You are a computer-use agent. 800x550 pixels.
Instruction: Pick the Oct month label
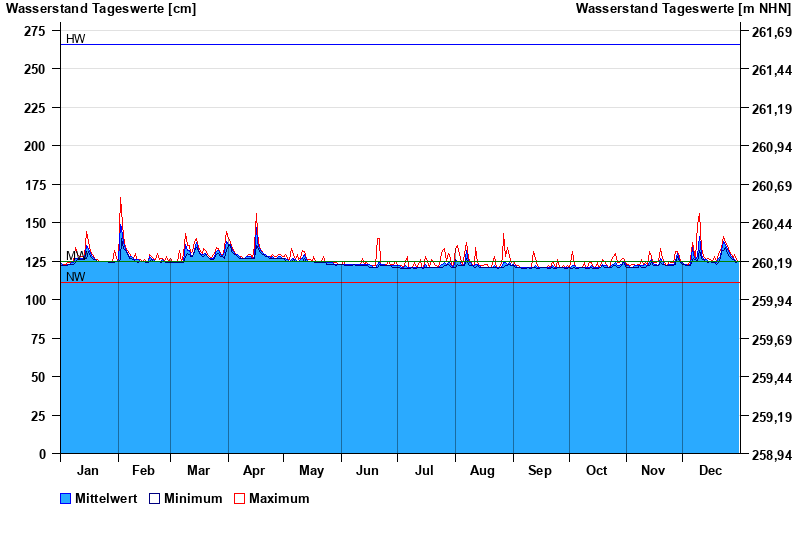coord(596,471)
